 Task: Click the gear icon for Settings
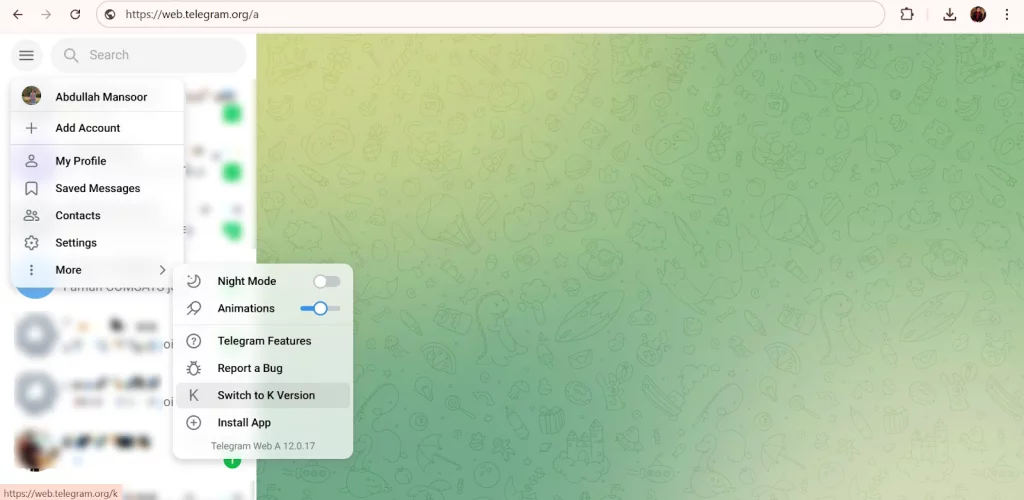tap(31, 243)
